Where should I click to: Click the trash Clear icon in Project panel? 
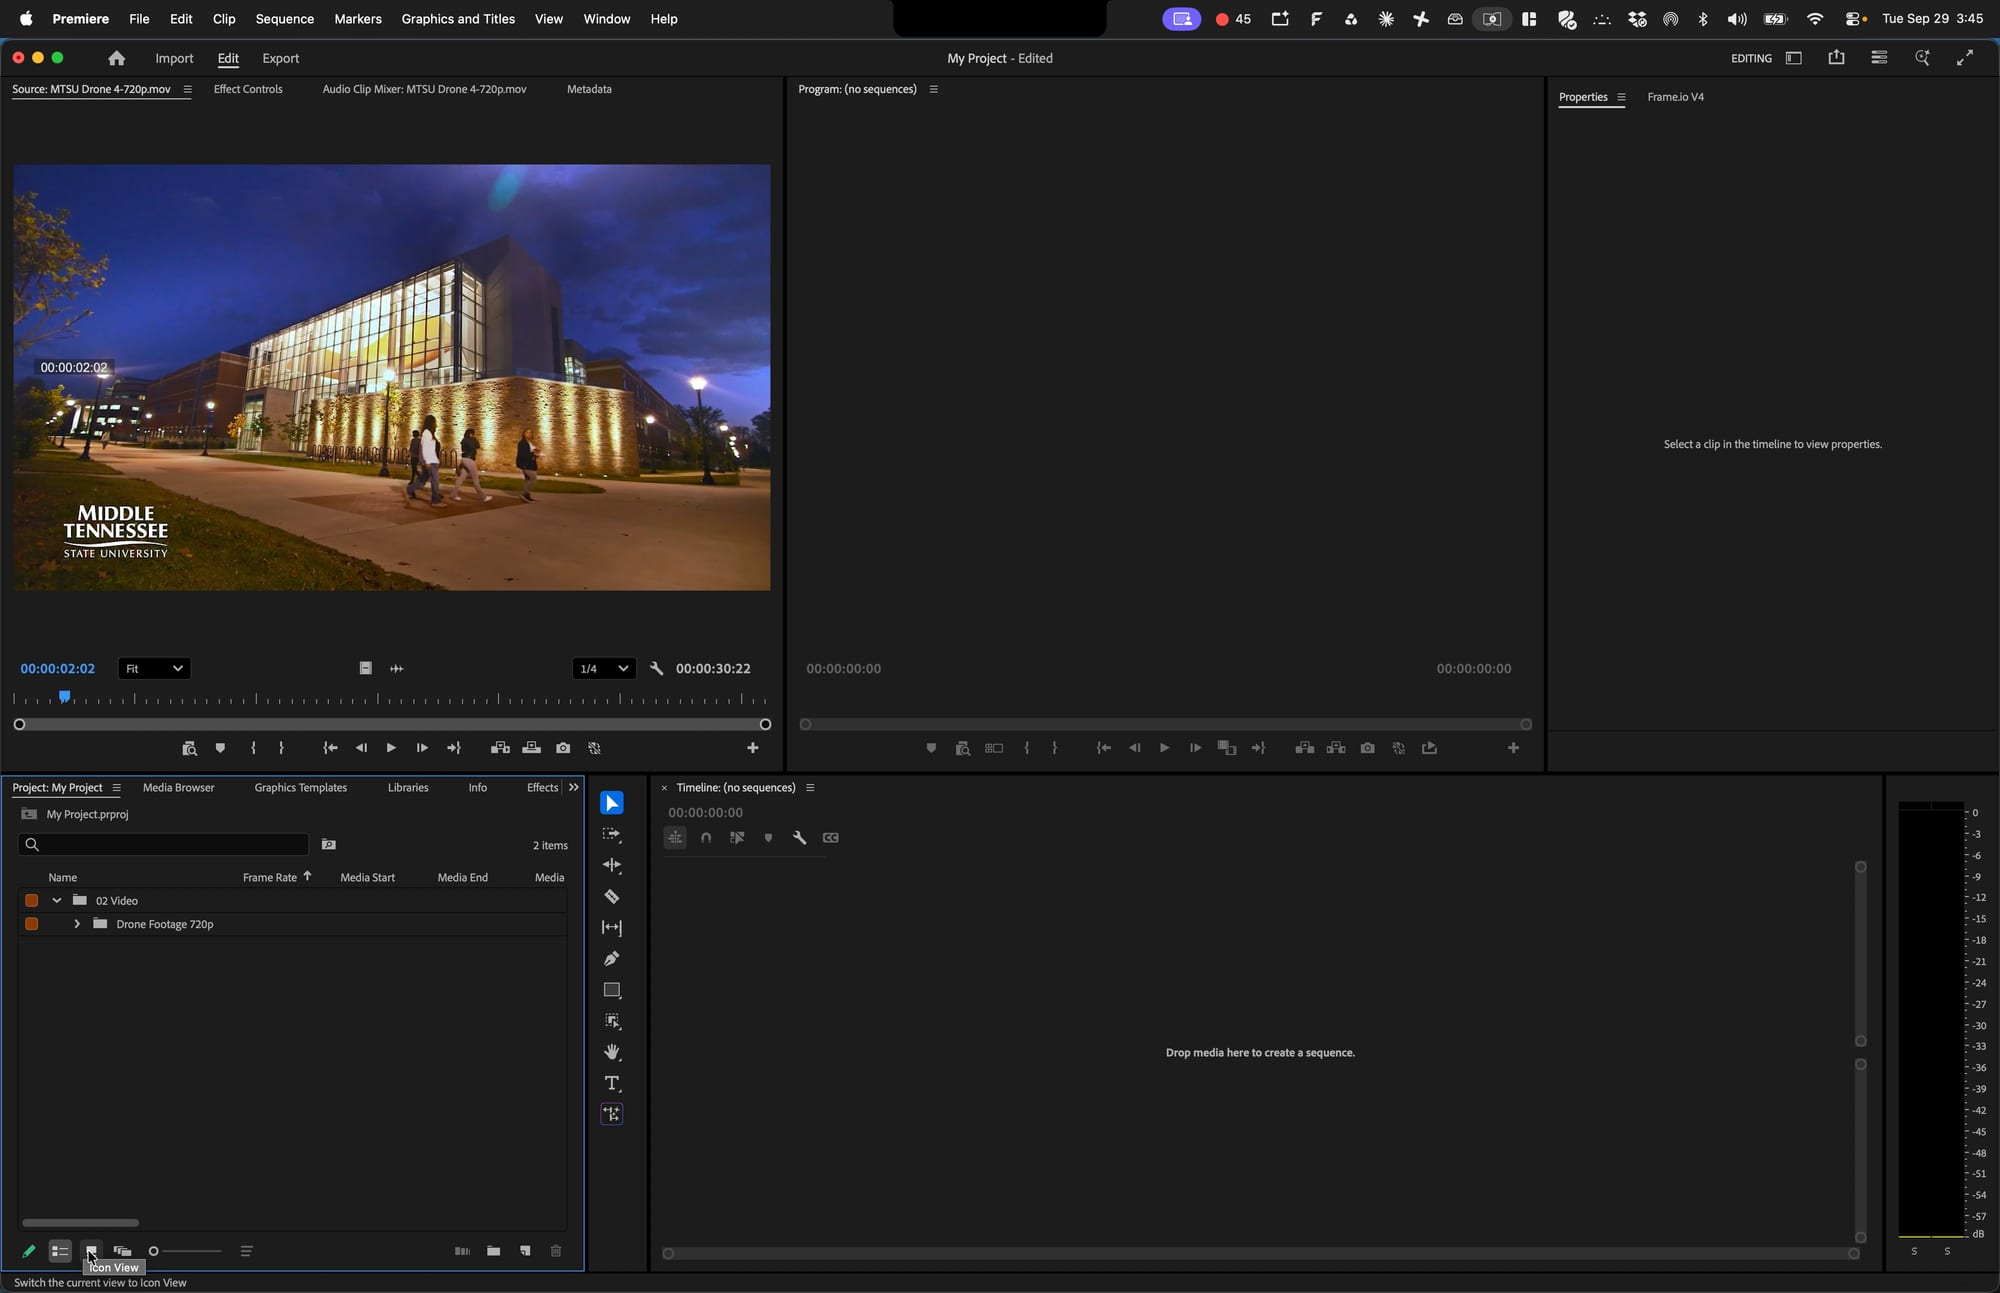pos(556,1251)
